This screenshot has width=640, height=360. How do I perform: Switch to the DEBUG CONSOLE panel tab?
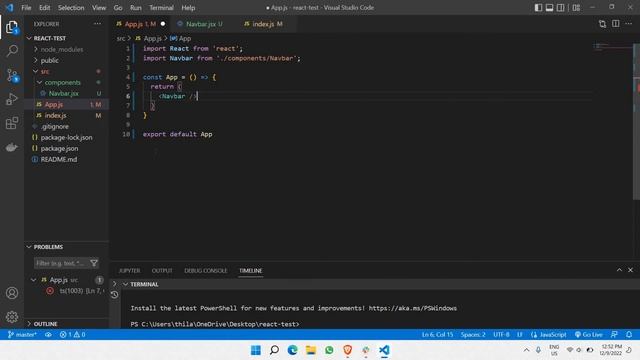point(206,271)
